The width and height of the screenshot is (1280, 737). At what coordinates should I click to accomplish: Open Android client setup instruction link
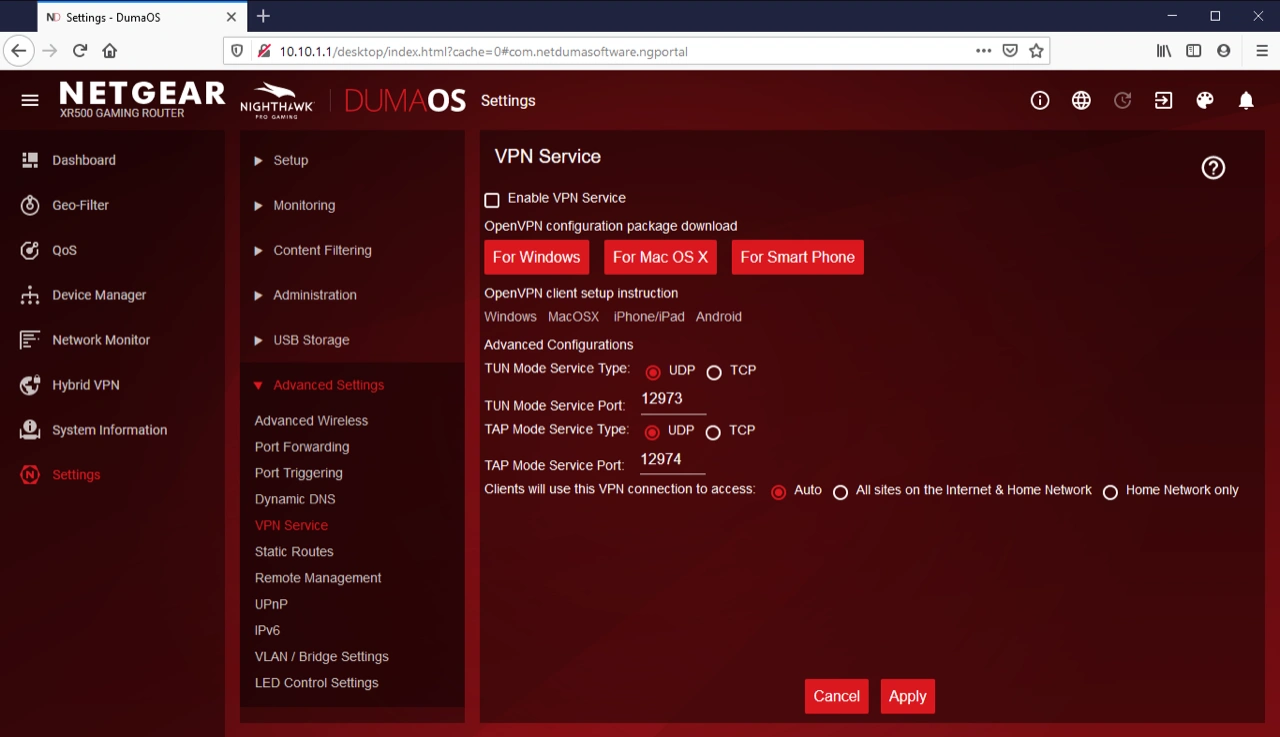719,317
